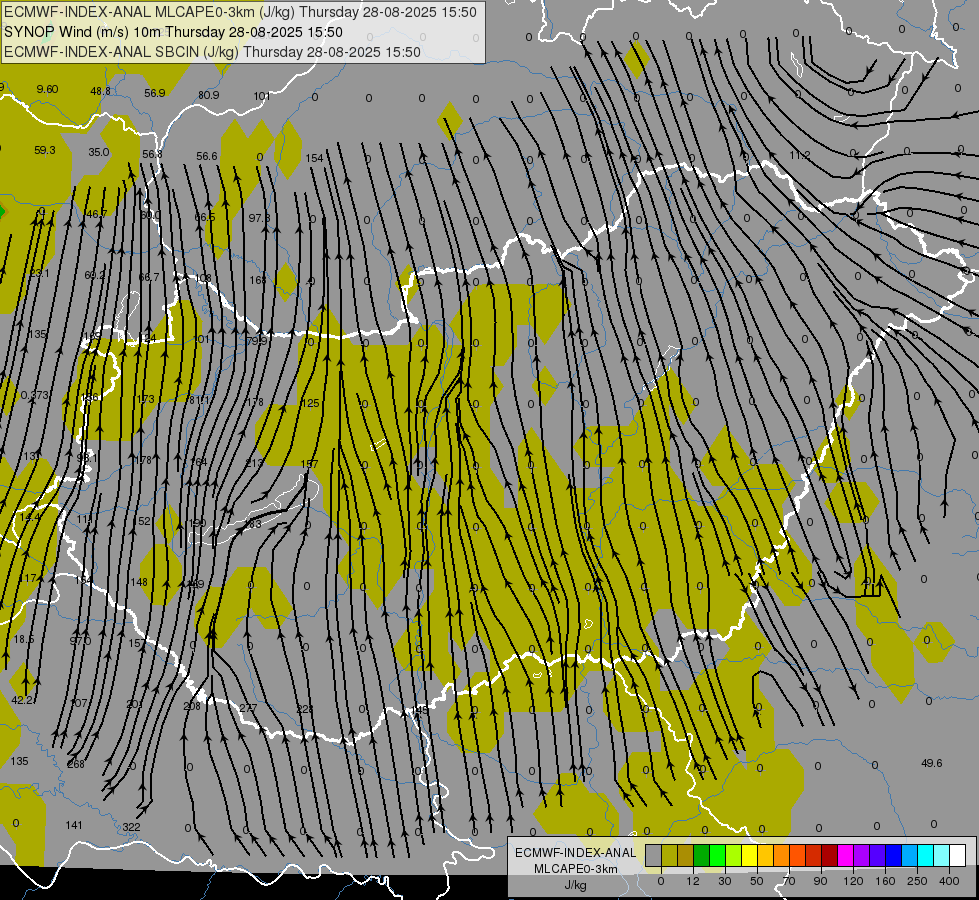Click the map value '9.60'
The image size is (979, 900).
(47, 89)
